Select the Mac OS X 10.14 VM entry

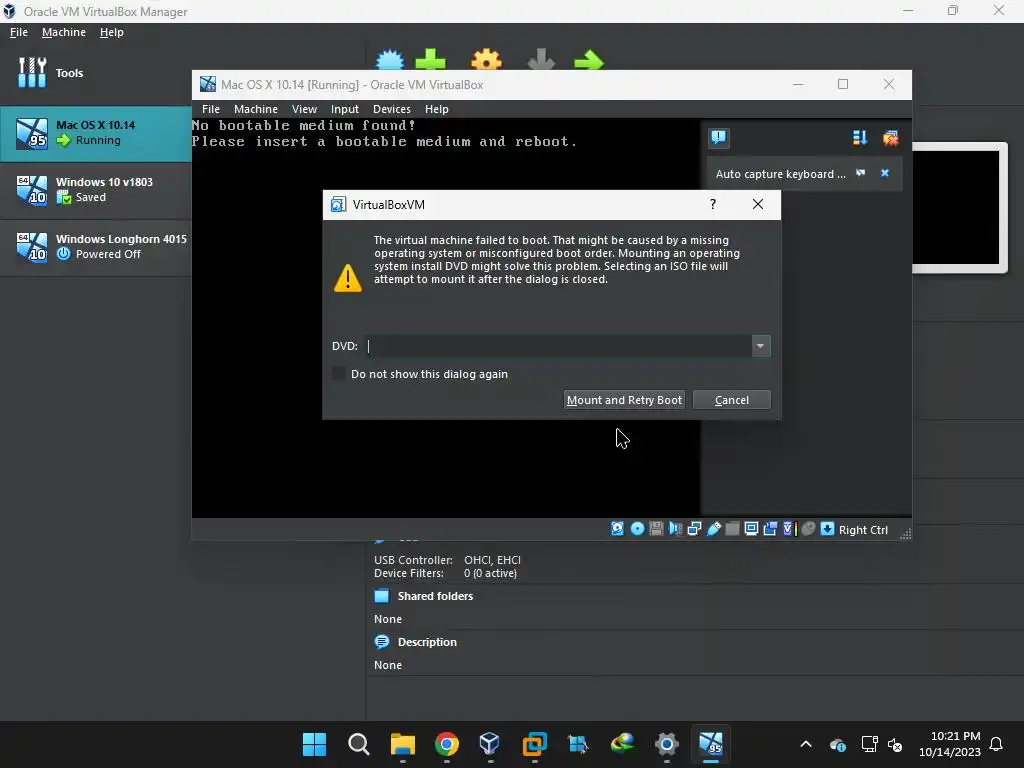pyautogui.click(x=95, y=133)
